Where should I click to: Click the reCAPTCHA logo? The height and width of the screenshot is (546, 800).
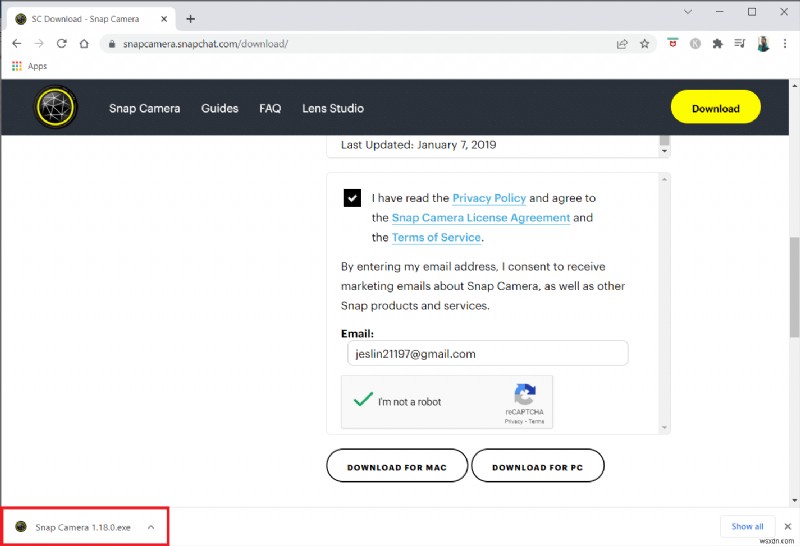(x=524, y=394)
